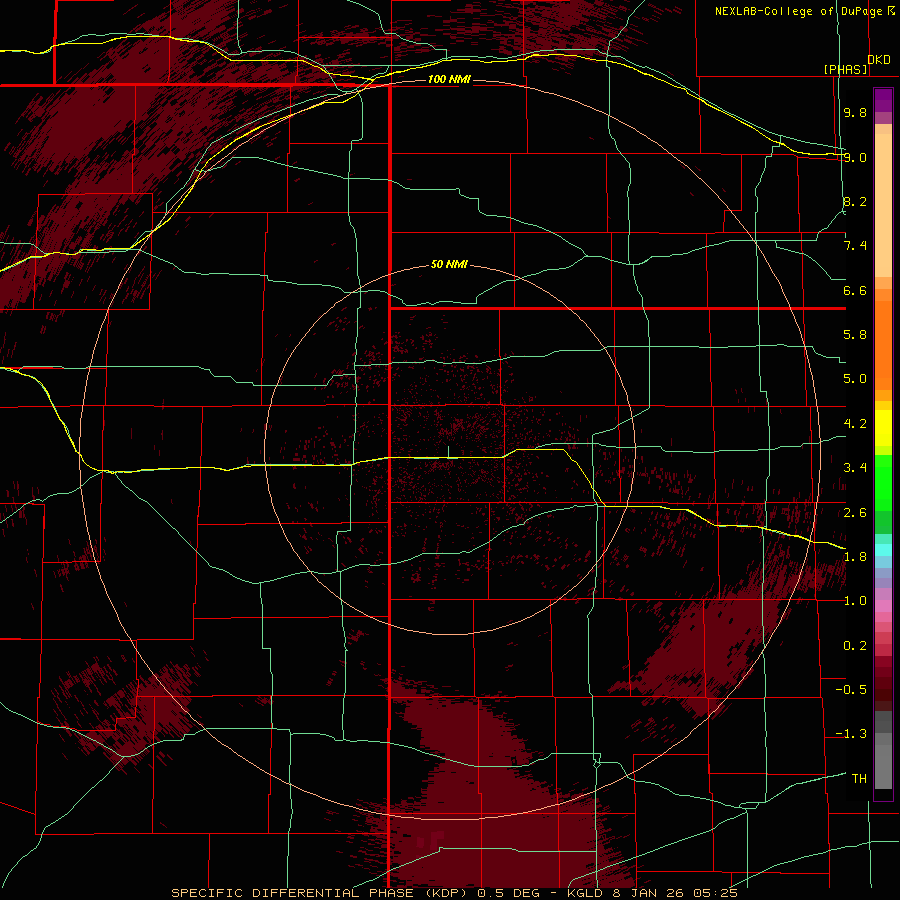Screen dimensions: 900x900
Task: Click the Specific Differential Phase title caption
Action: point(455,893)
